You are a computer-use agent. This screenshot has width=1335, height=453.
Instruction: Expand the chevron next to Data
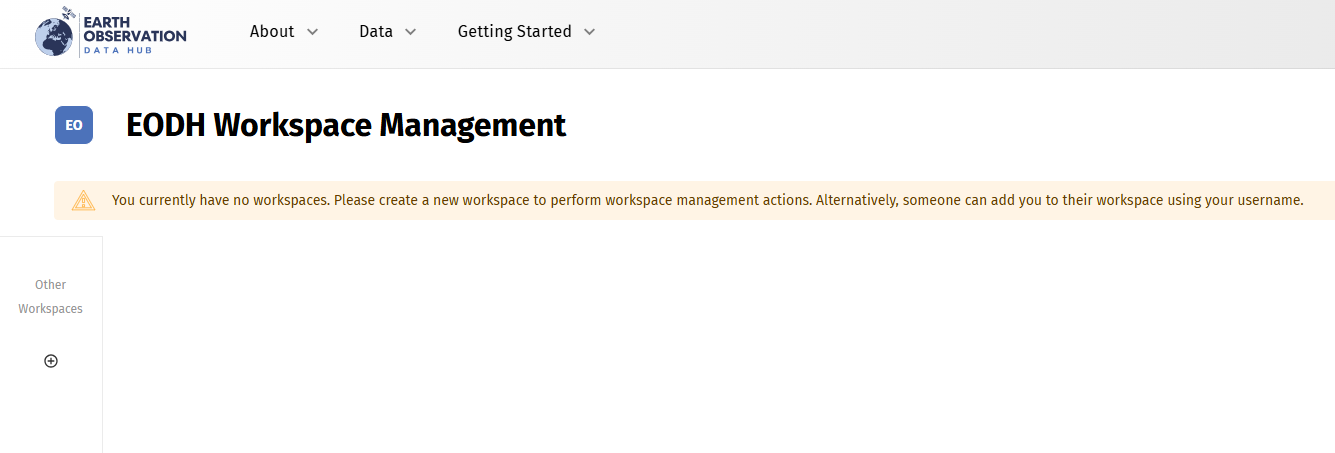[x=410, y=32]
